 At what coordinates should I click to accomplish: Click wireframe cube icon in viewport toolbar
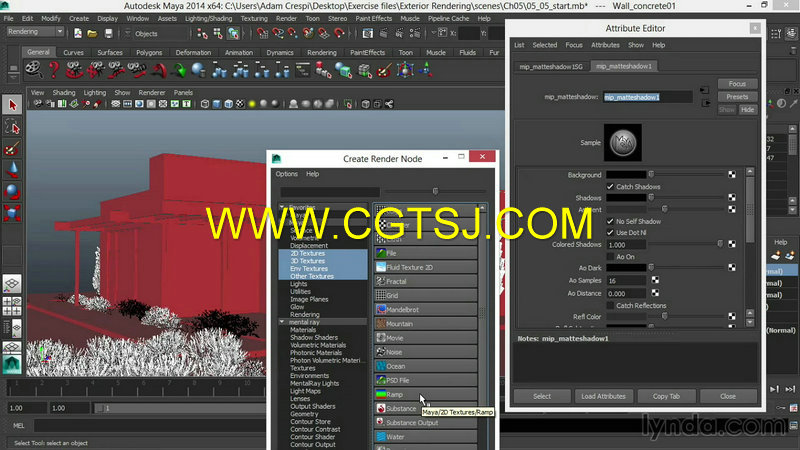tap(205, 104)
